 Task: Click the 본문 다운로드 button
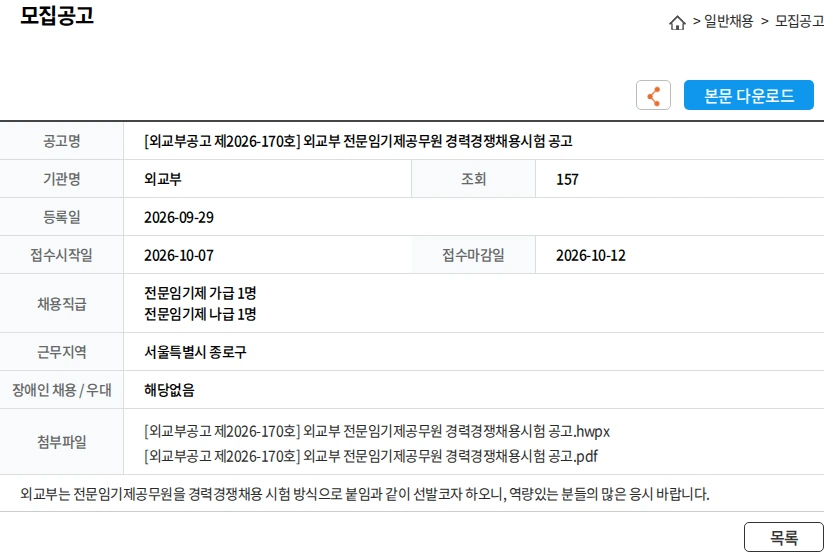tap(748, 95)
